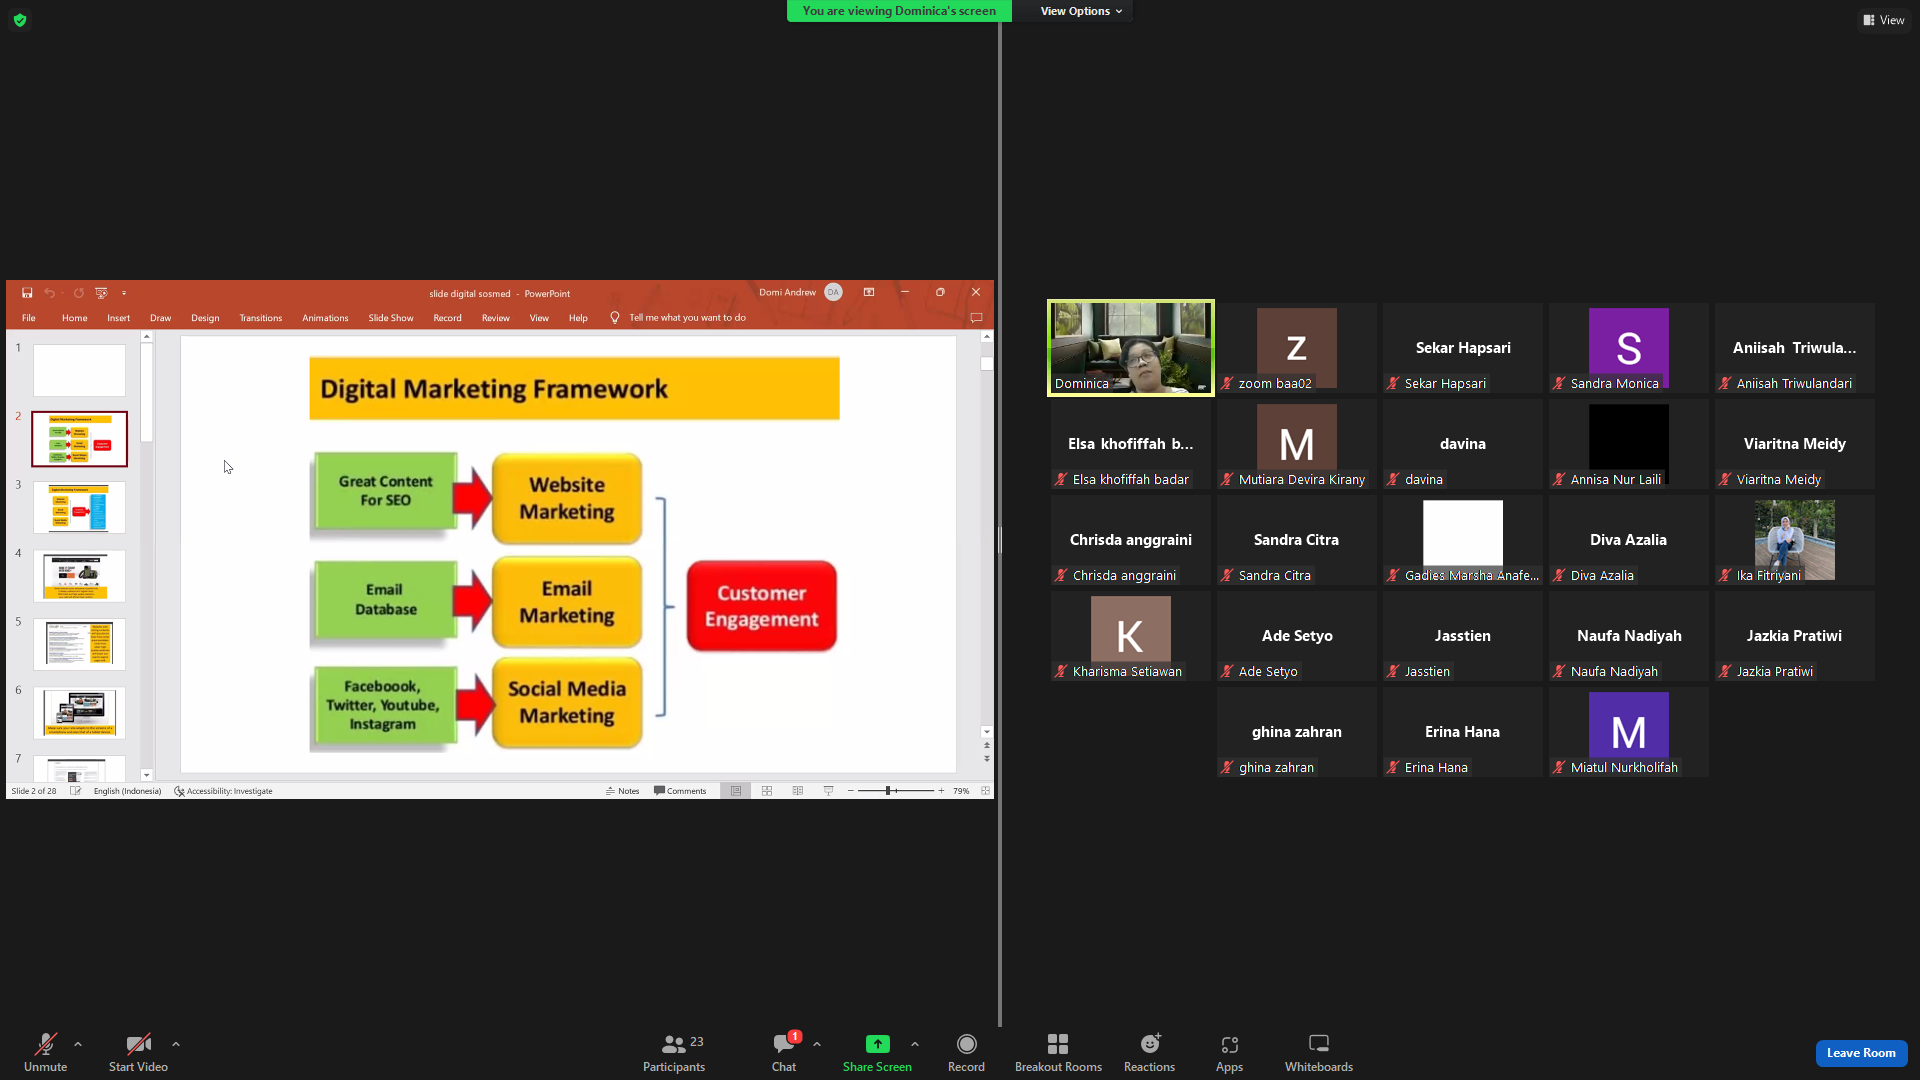Expand share options arrow beside Share Screen

[x=915, y=1044]
